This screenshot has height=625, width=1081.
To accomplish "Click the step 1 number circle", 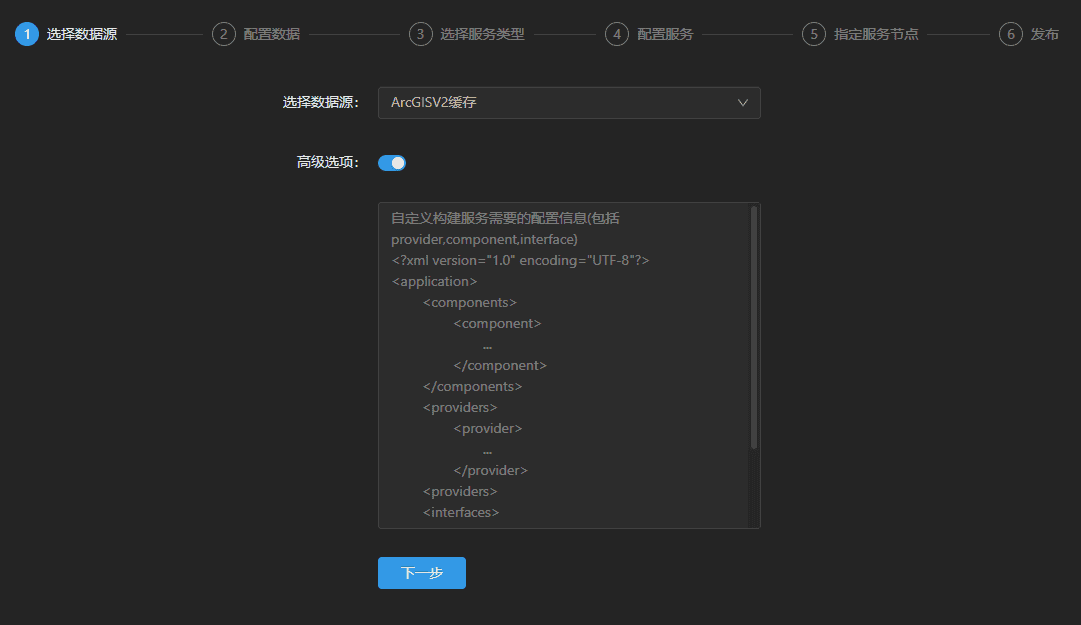I will pos(26,34).
